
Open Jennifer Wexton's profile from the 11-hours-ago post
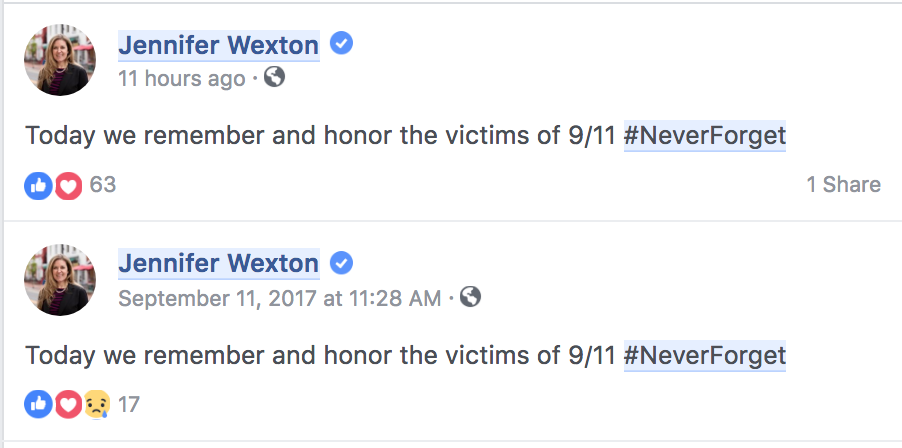pos(219,45)
